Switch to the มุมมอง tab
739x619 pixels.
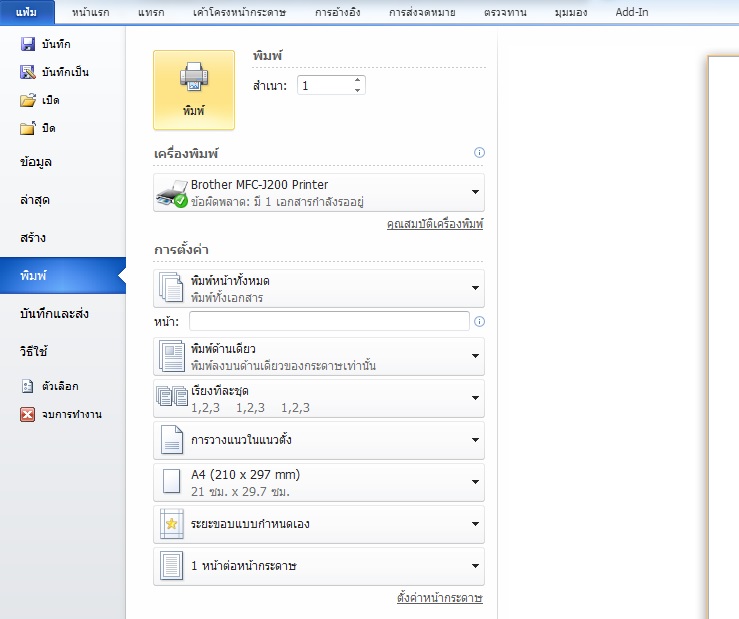pyautogui.click(x=571, y=12)
